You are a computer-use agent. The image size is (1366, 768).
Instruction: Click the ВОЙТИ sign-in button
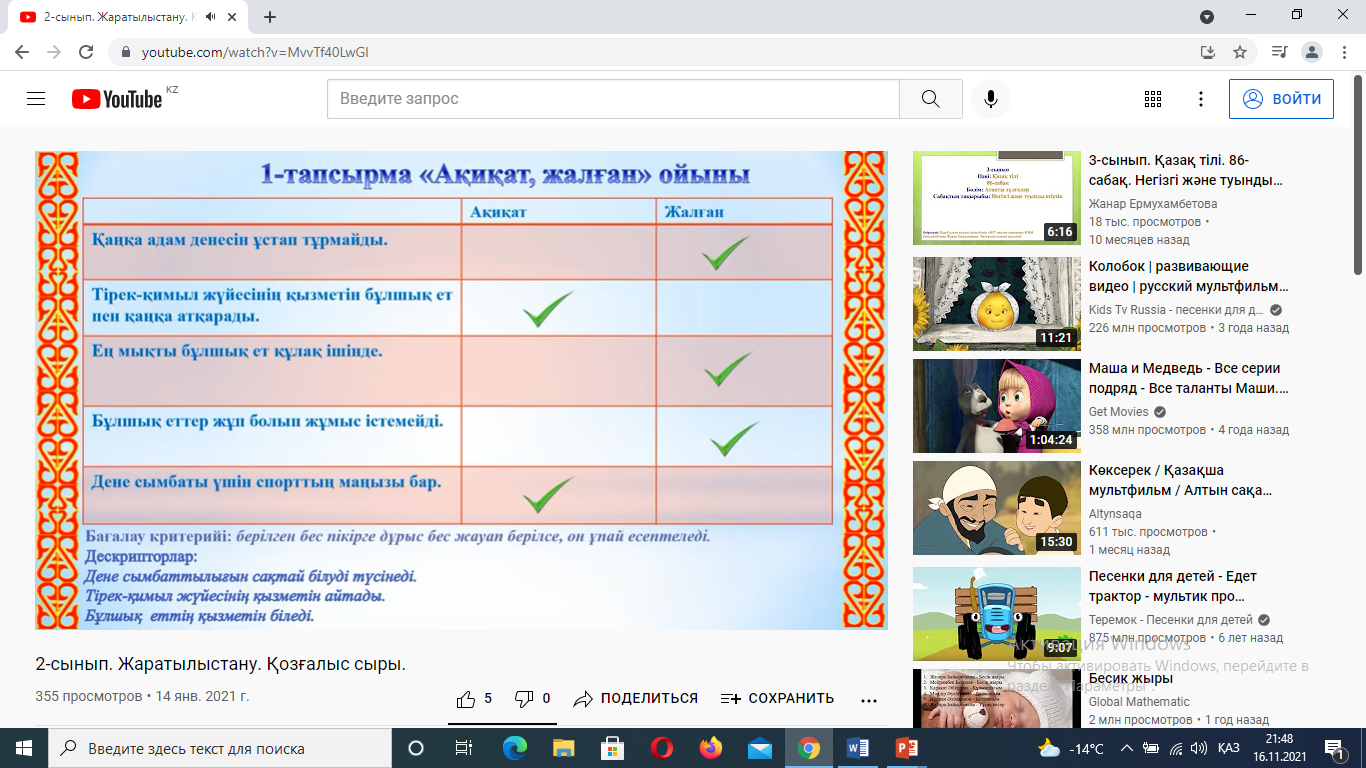[1281, 99]
